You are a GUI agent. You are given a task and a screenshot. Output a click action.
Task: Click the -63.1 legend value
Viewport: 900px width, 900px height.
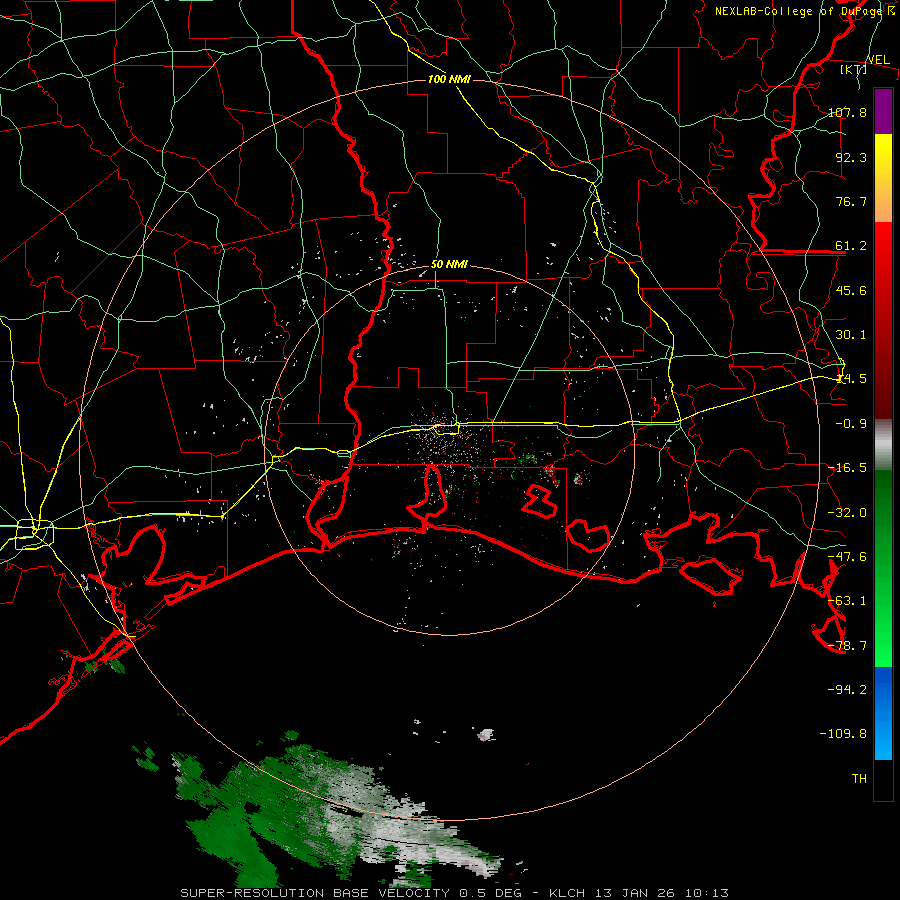847,601
